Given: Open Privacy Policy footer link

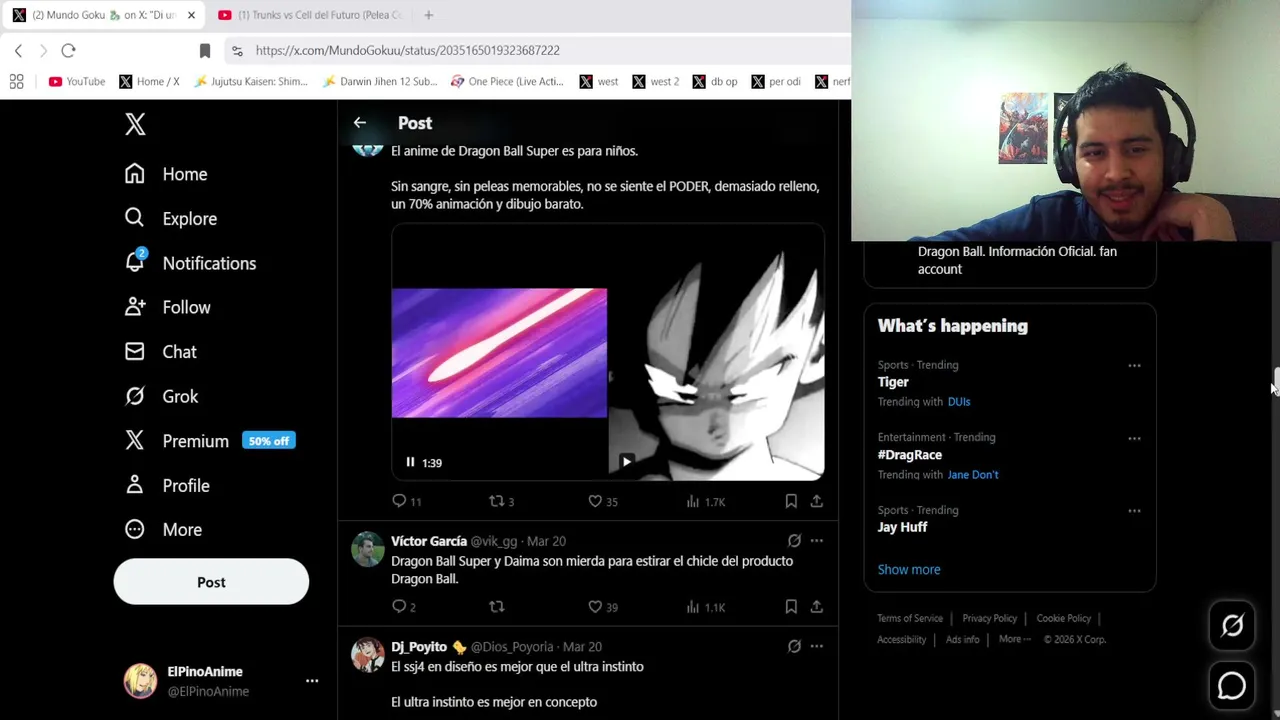Looking at the screenshot, I should coord(989,618).
